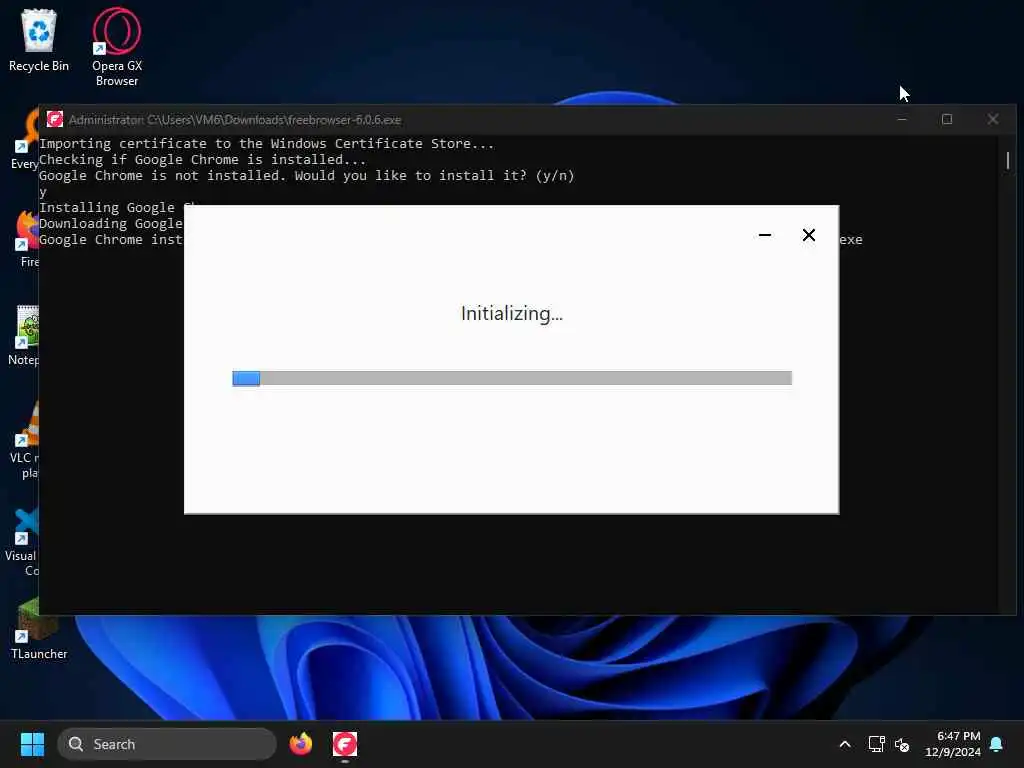Open the network status tray icon
The image size is (1024, 768).
pos(876,744)
